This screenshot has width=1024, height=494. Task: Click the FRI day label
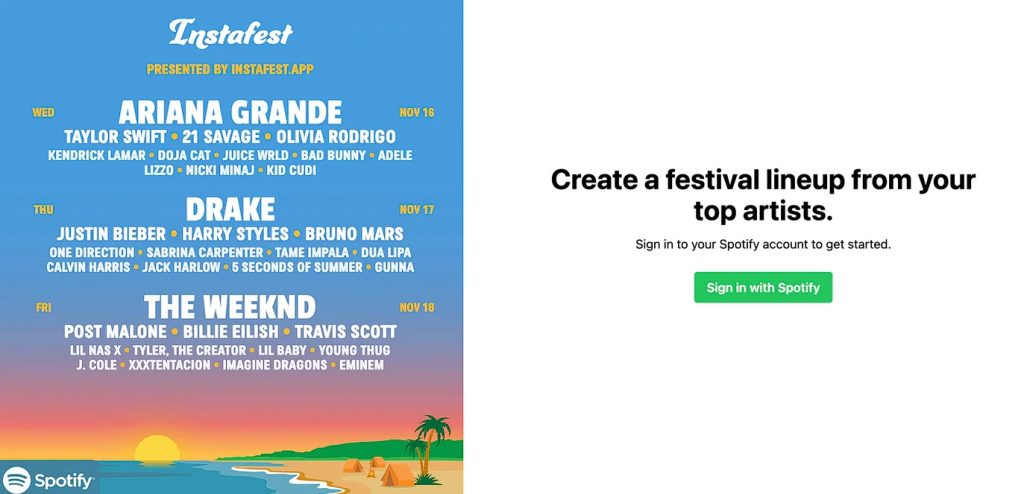coord(43,308)
